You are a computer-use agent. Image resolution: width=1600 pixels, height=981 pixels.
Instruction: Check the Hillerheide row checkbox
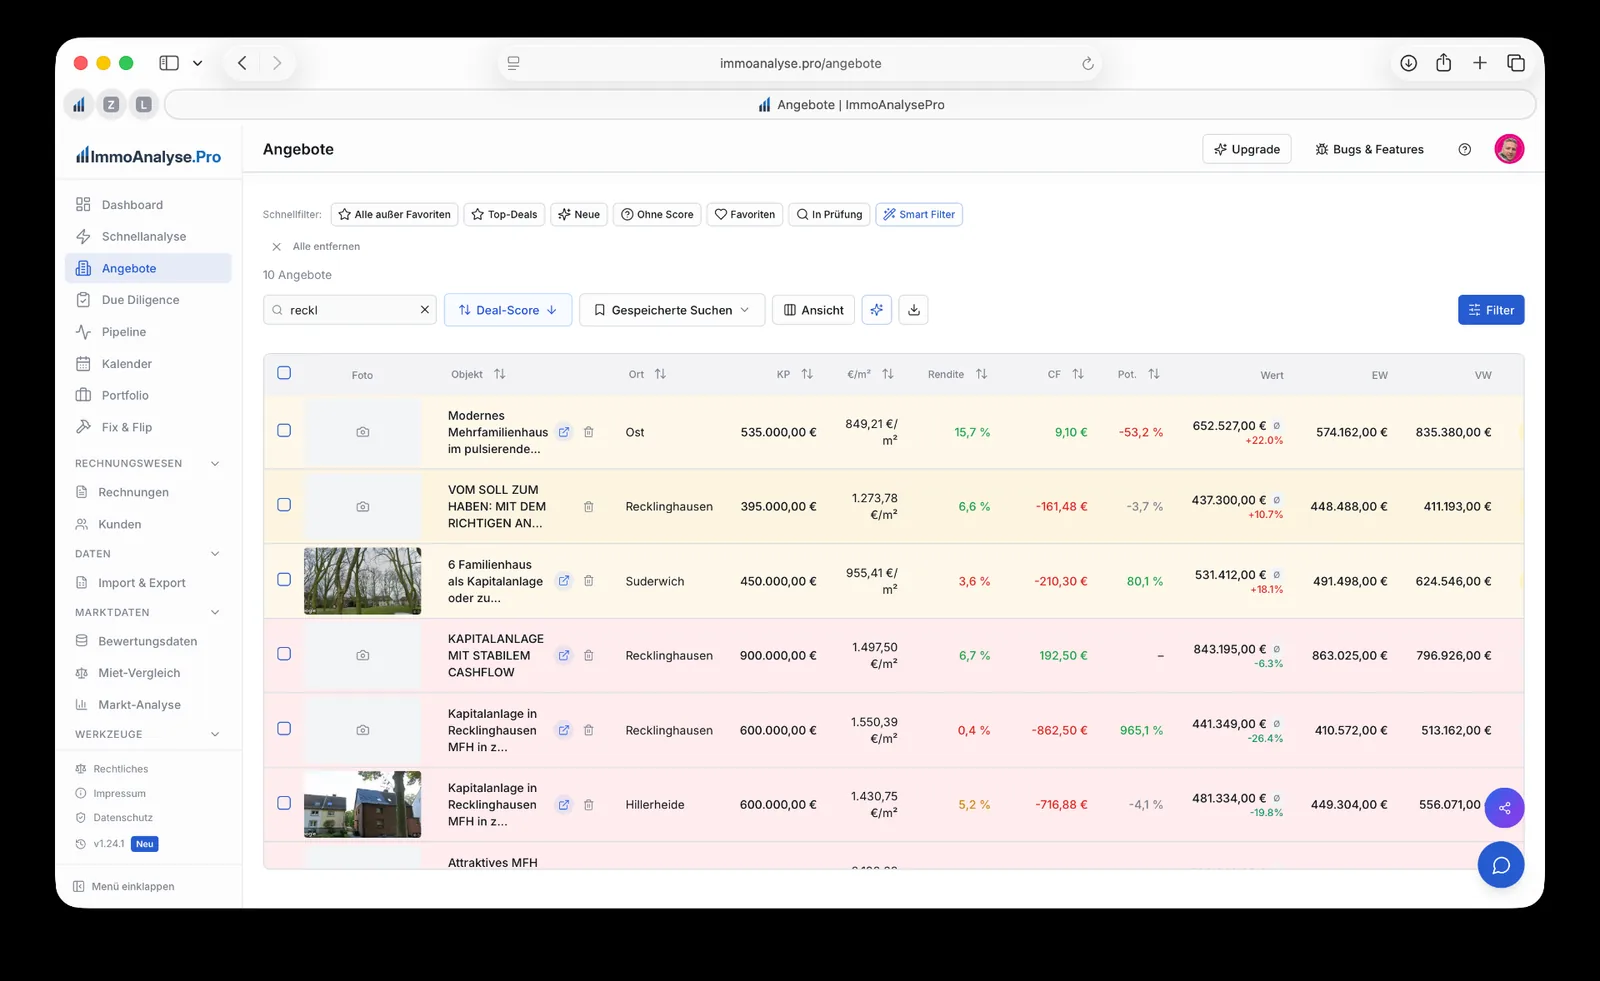pos(284,803)
